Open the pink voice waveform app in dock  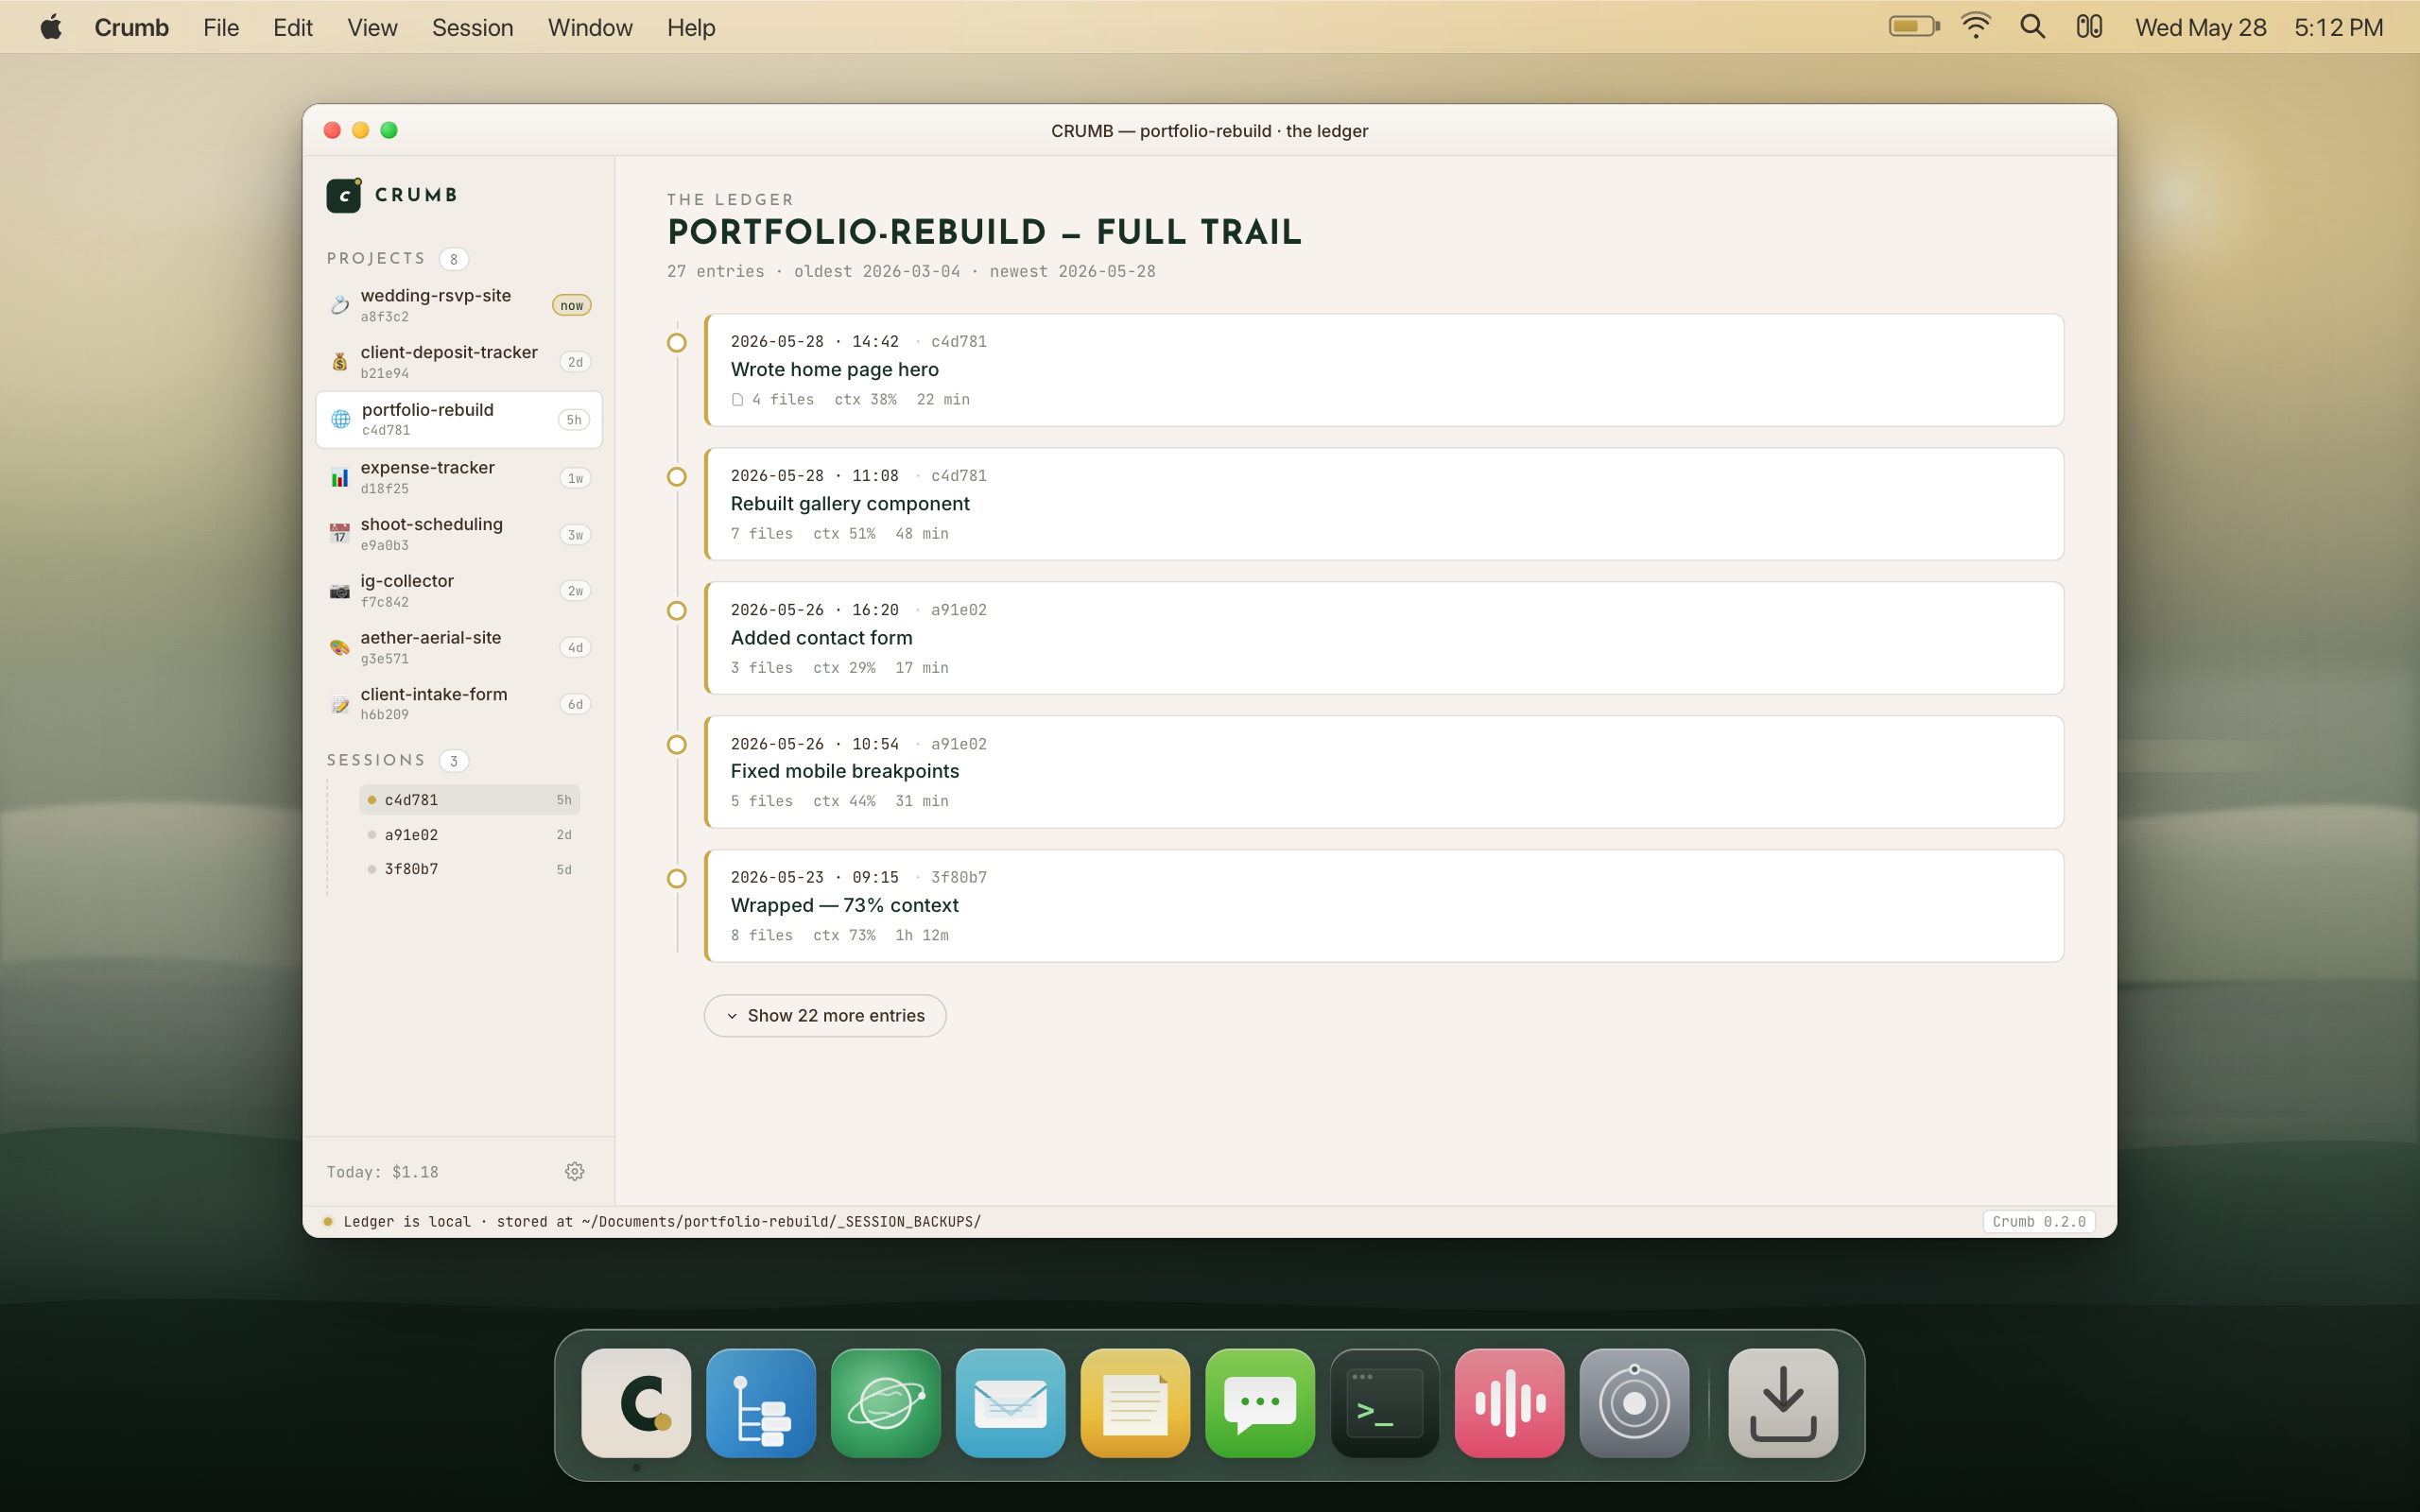(1510, 1403)
